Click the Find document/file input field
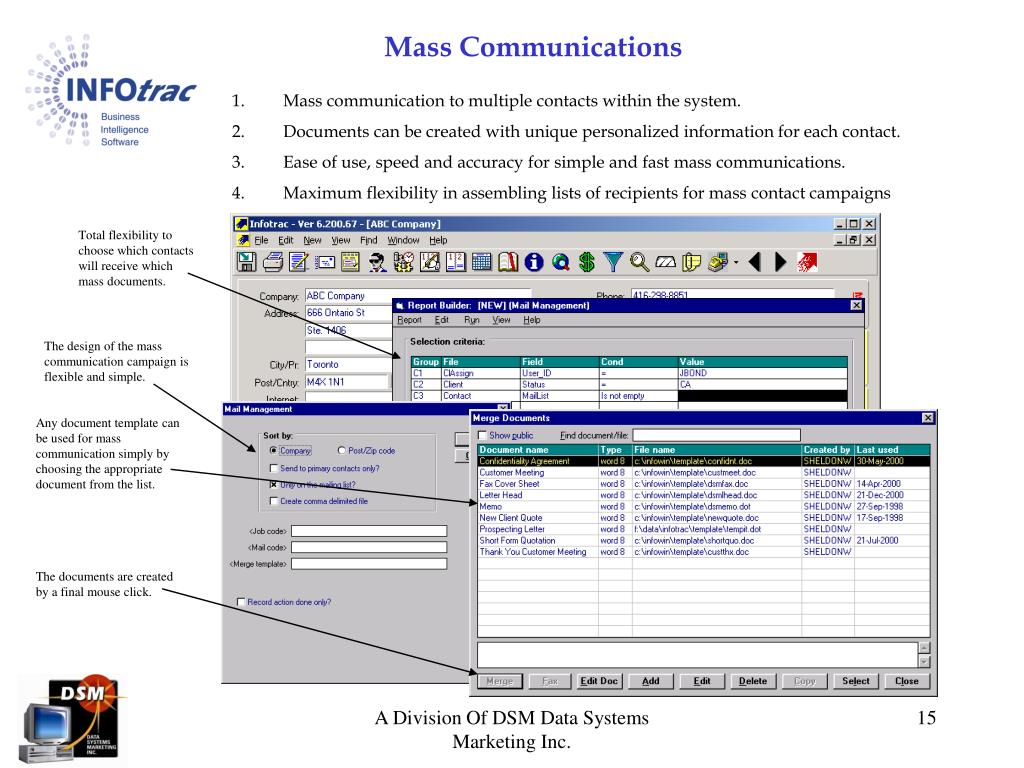The width and height of the screenshot is (1024, 768). click(x=716, y=435)
